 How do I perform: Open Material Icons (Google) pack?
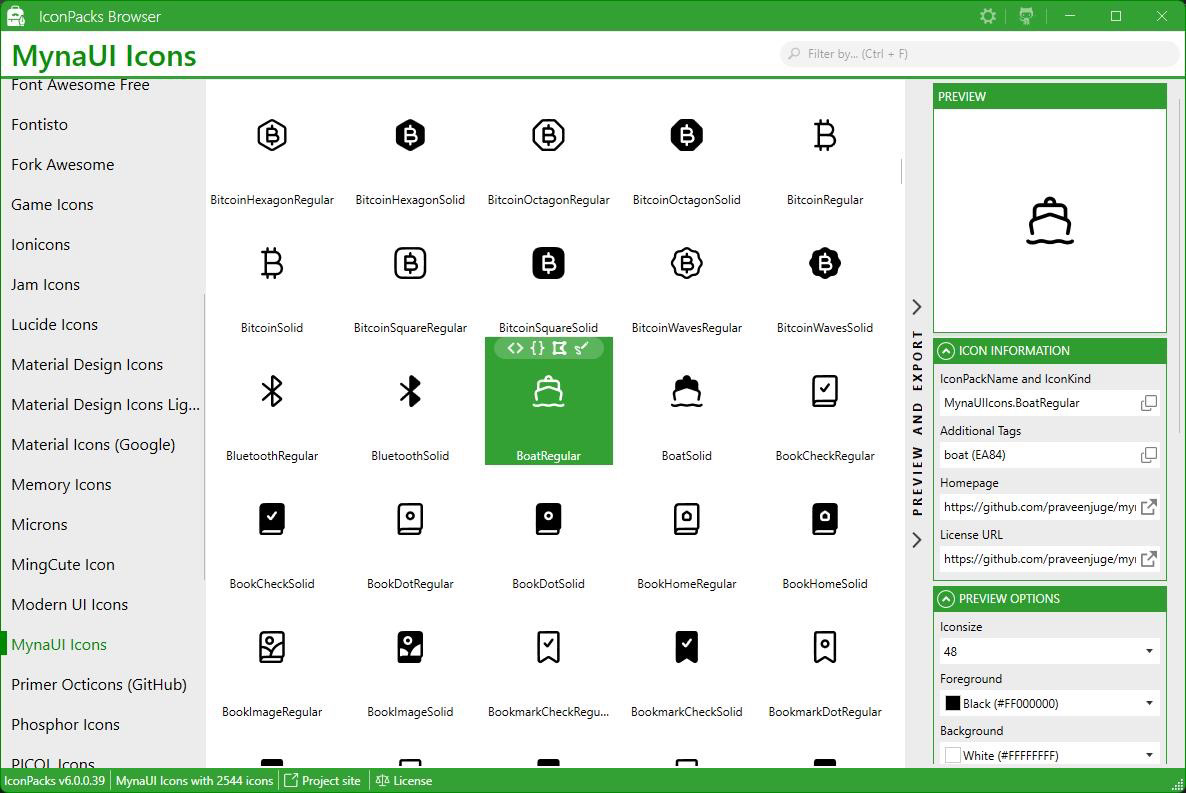tap(93, 445)
